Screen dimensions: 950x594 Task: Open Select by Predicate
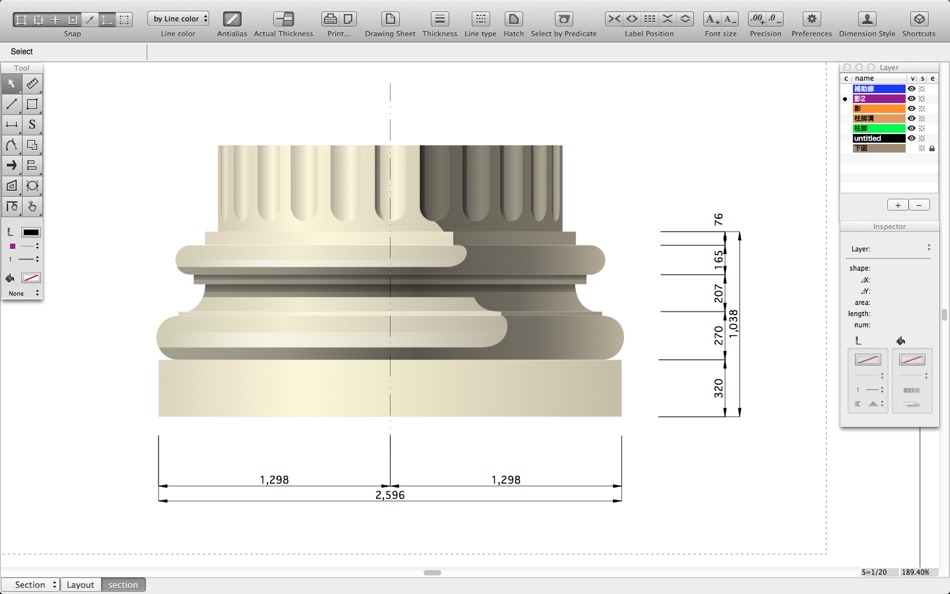(563, 19)
